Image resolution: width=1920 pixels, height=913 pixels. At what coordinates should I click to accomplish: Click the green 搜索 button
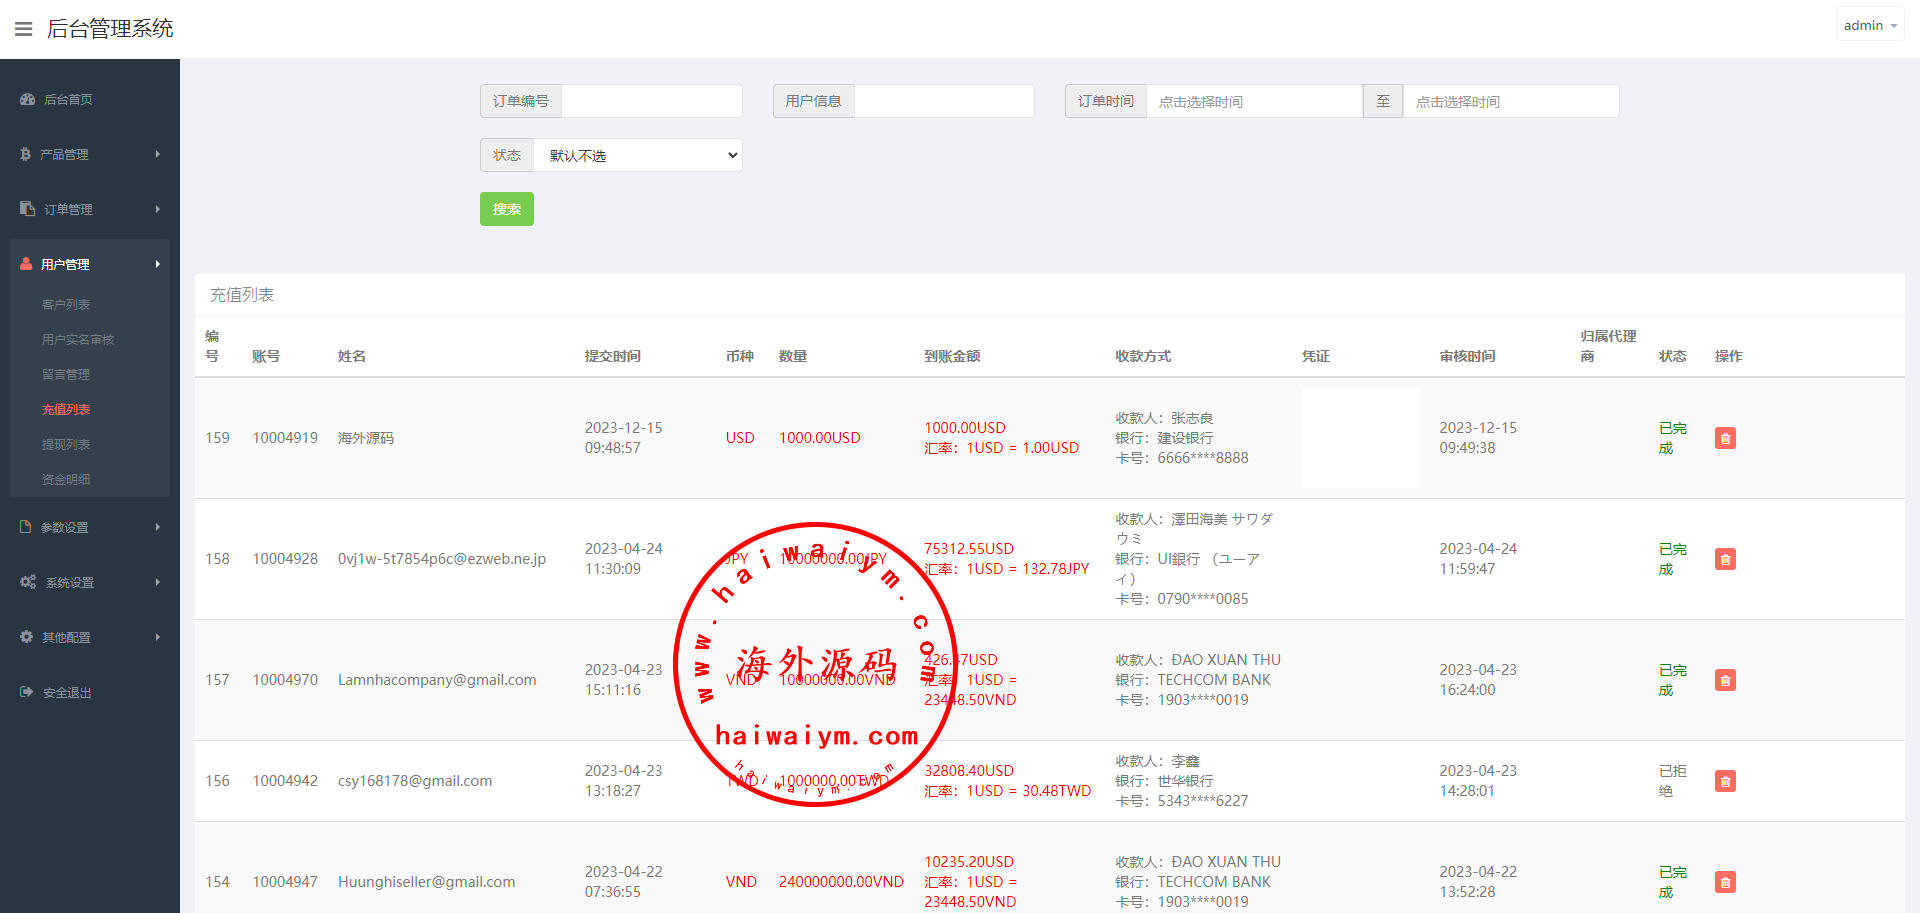tap(506, 209)
